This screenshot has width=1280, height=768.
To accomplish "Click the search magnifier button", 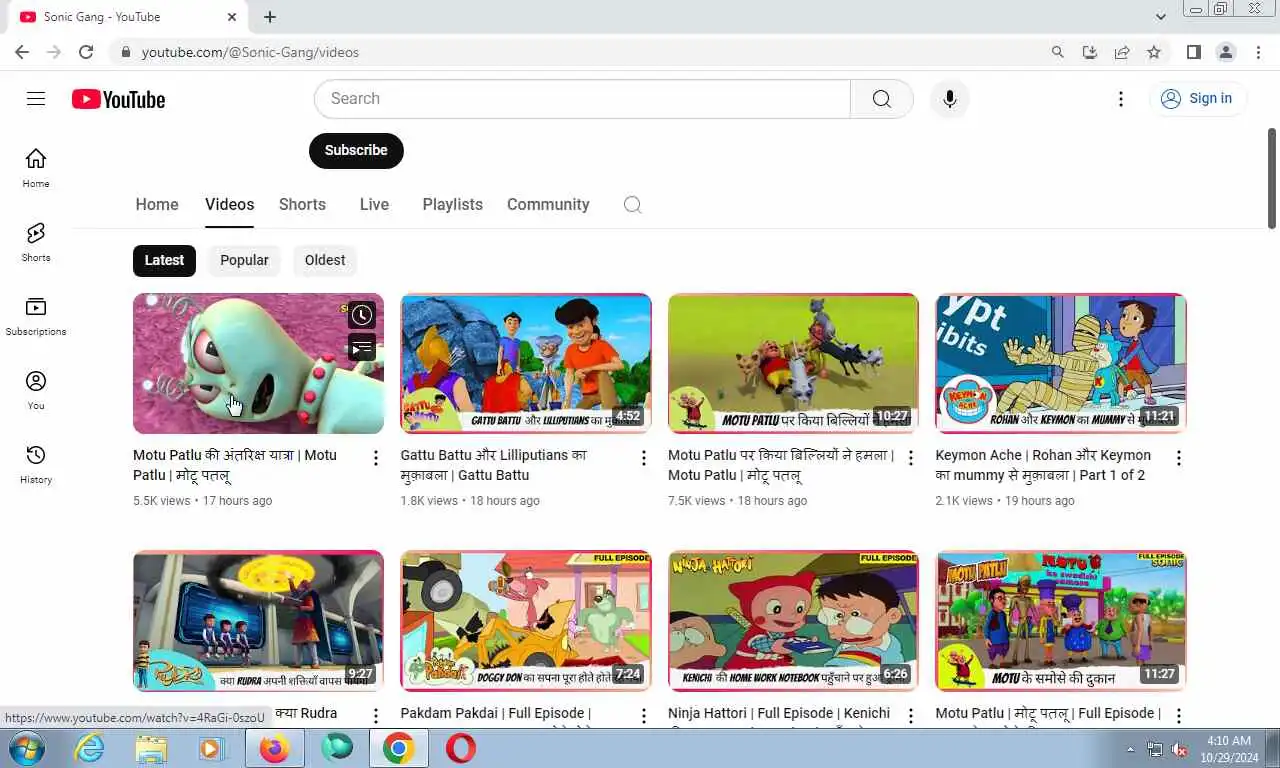I will (881, 99).
